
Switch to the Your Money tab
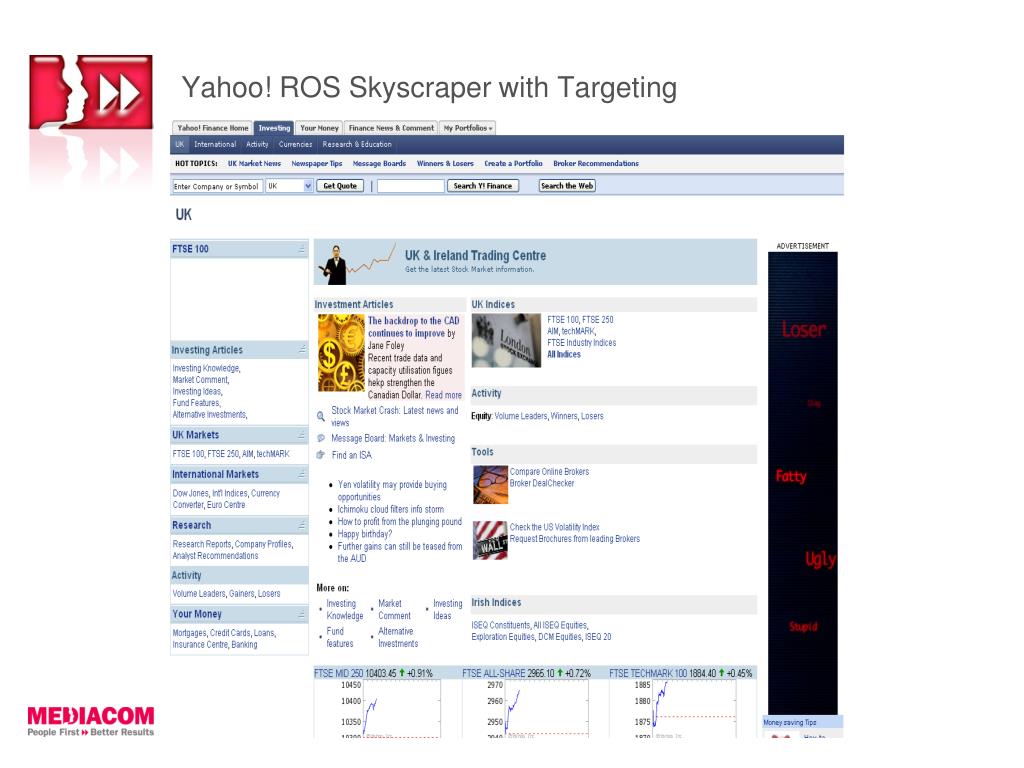(319, 128)
